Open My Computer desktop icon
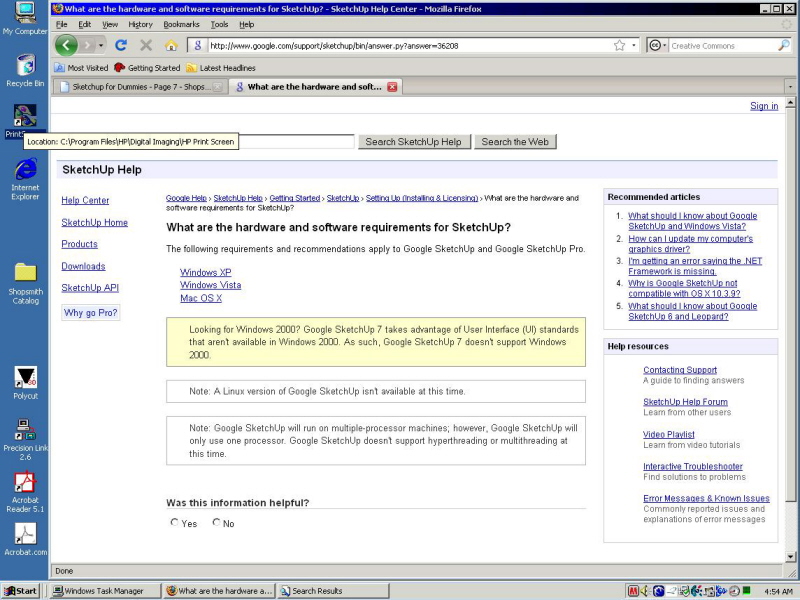This screenshot has height=600, width=800. click(x=25, y=18)
